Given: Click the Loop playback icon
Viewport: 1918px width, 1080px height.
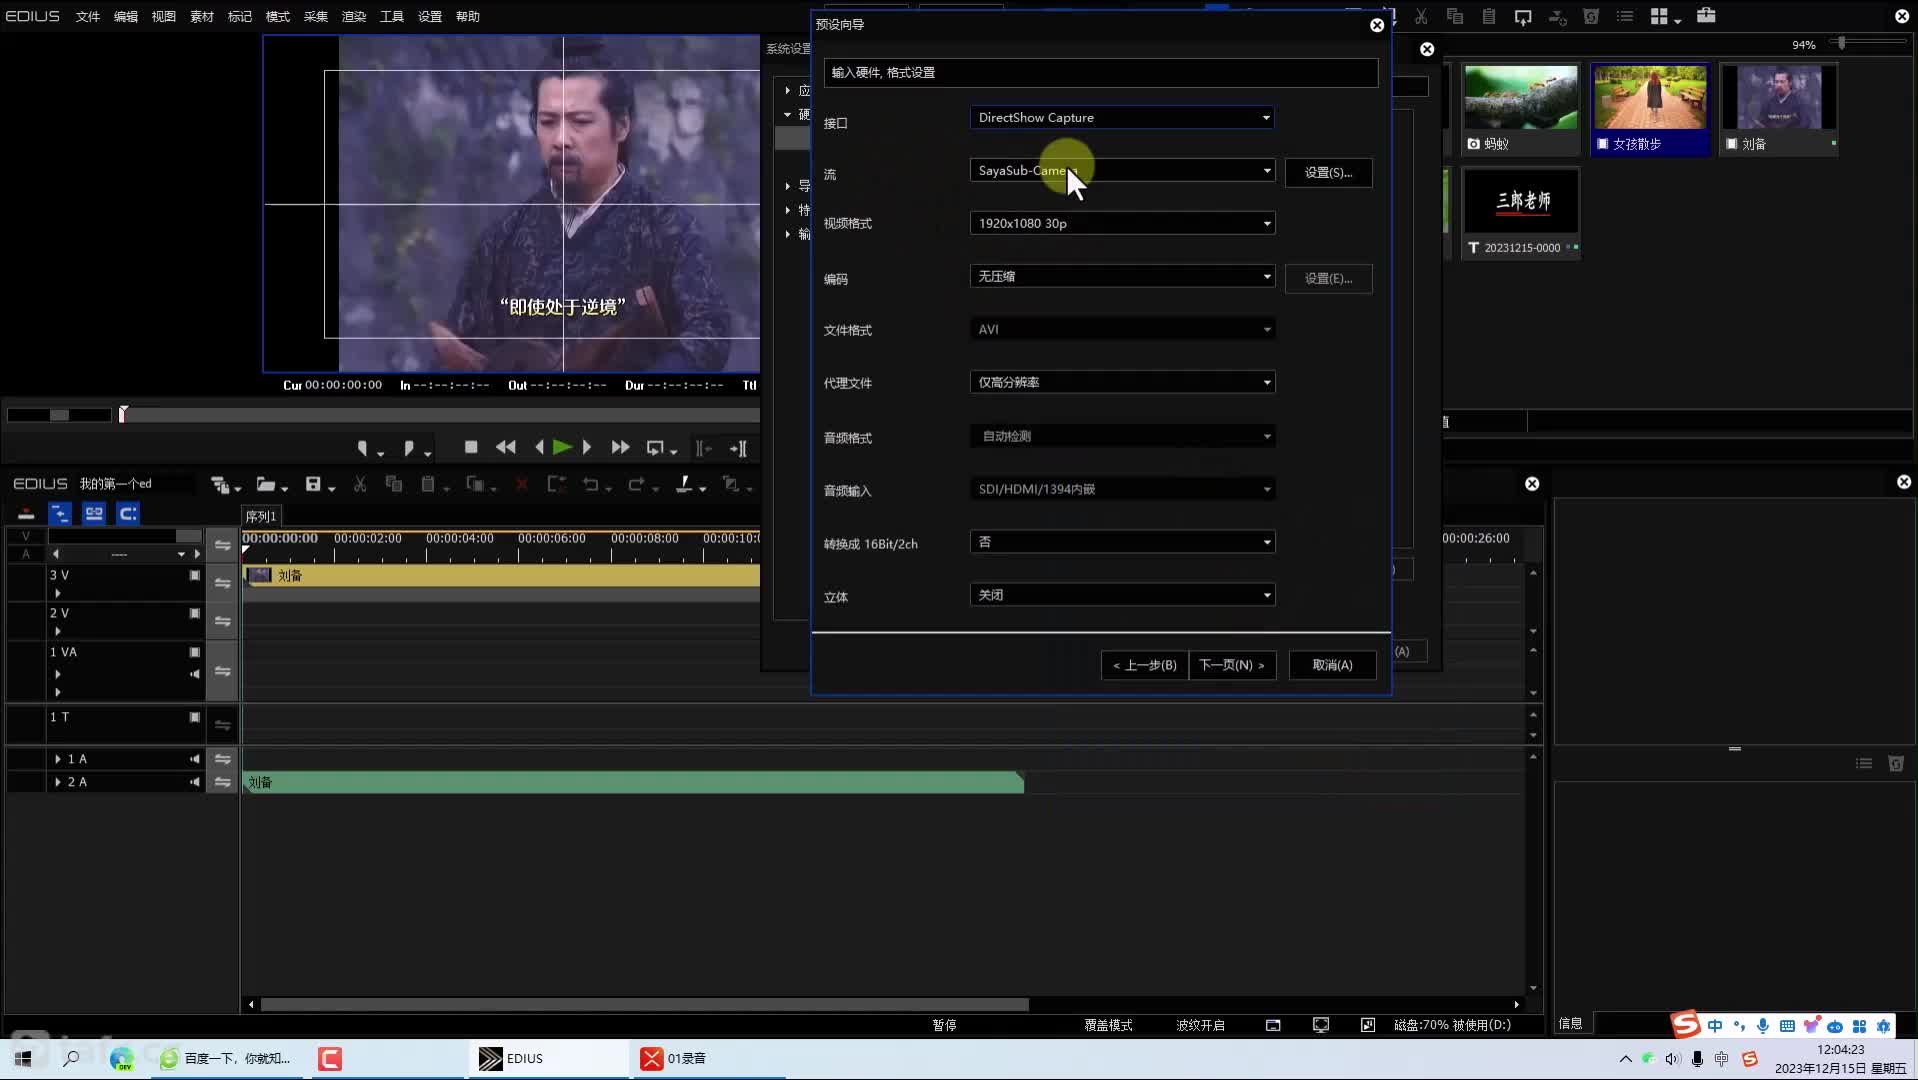Looking at the screenshot, I should [x=656, y=448].
